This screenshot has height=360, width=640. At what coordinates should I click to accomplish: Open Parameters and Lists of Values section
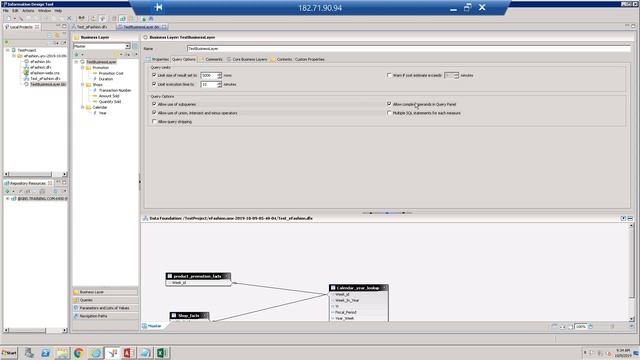click(x=105, y=308)
